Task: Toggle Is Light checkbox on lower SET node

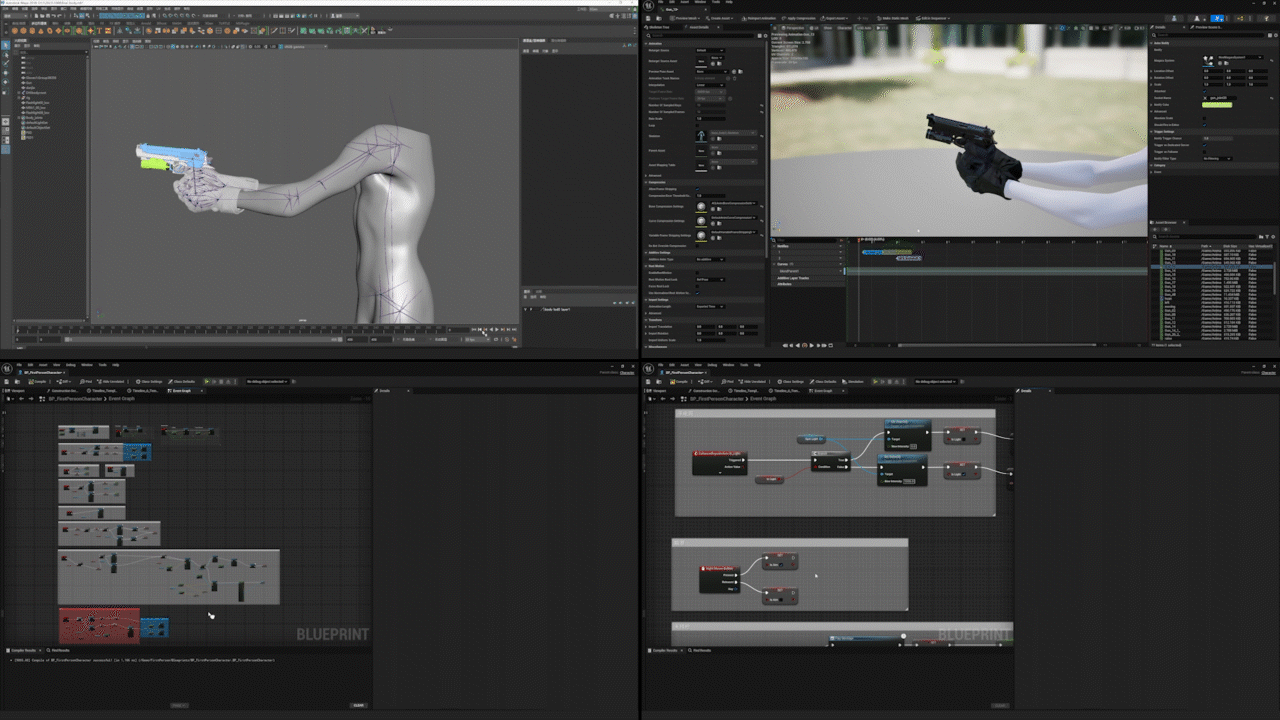Action: tap(964, 474)
